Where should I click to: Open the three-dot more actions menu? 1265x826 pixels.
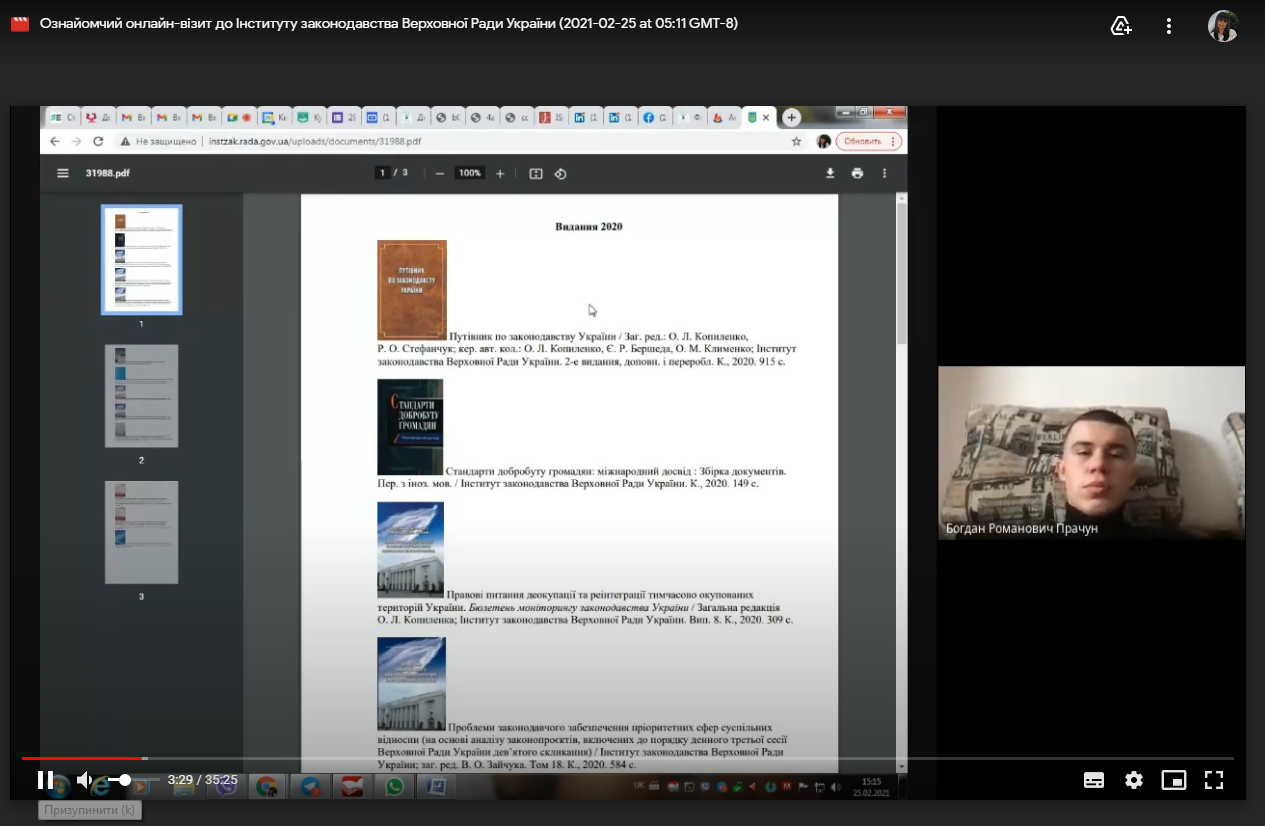click(1169, 26)
